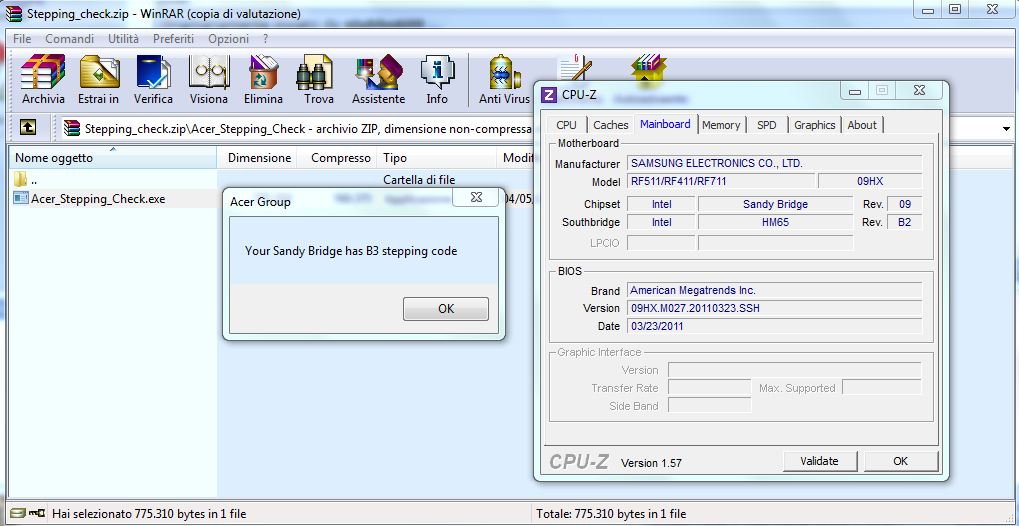Click the Estrai in toolbar icon
Viewport: 1019px width, 526px height.
(98, 81)
